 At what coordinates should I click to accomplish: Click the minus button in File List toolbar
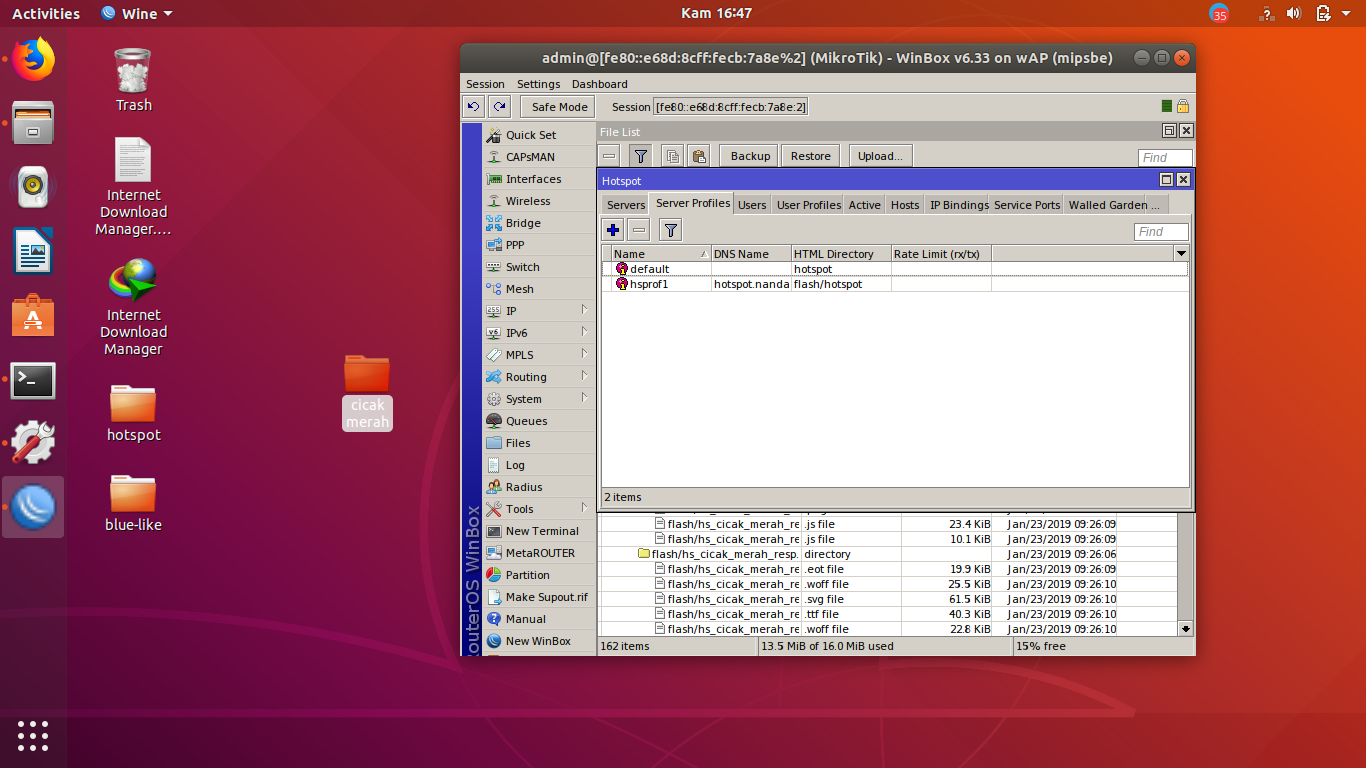pos(609,156)
